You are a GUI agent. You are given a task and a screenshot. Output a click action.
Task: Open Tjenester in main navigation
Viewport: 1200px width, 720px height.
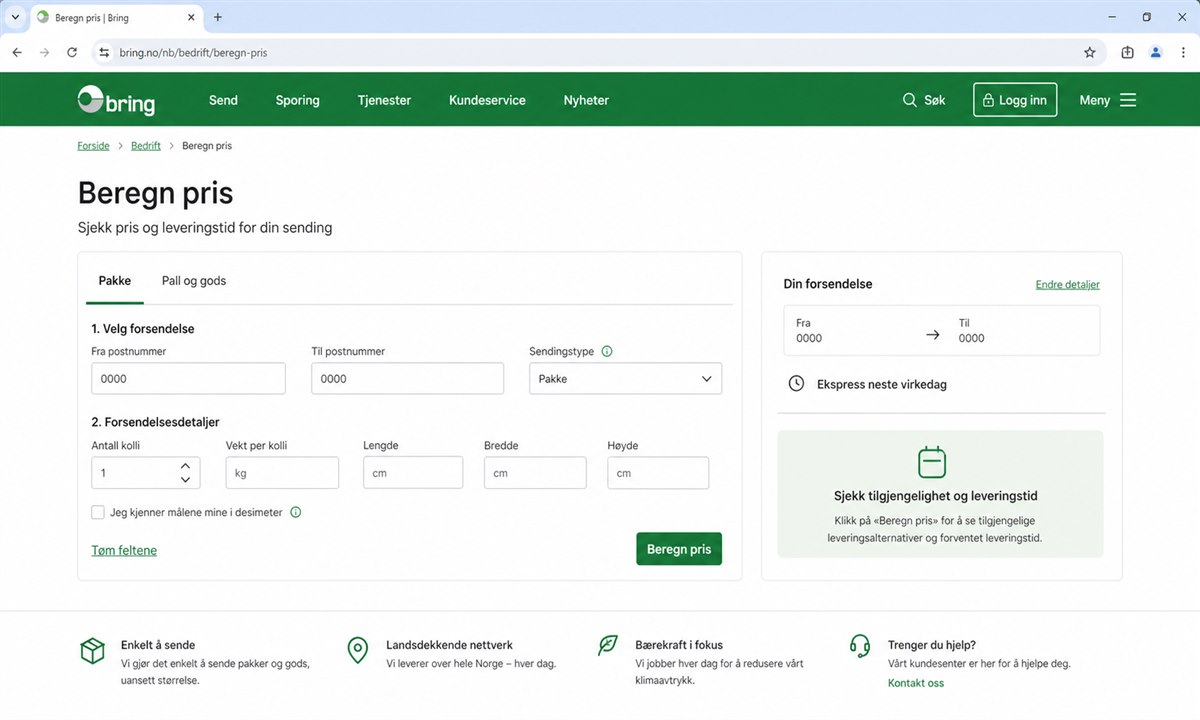point(384,100)
